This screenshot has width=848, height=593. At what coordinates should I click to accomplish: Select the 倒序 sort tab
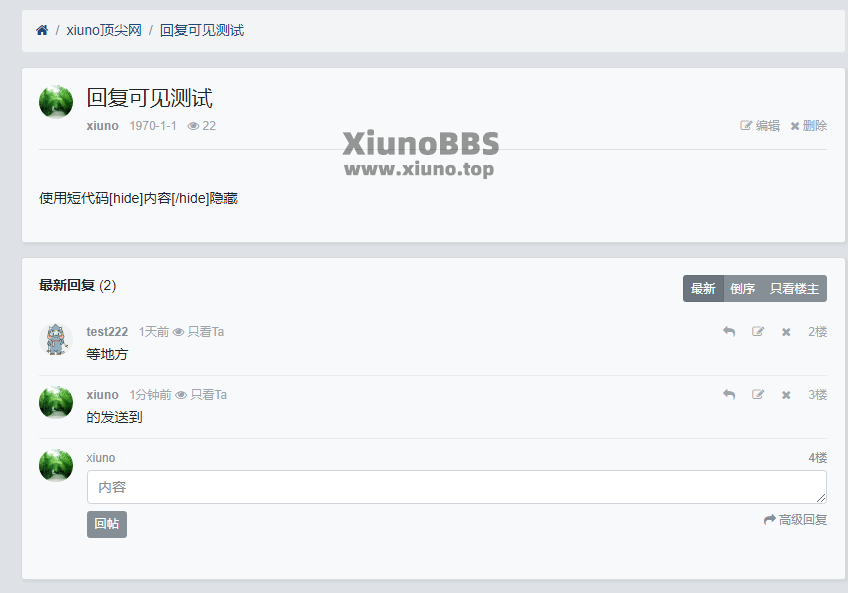(743, 288)
